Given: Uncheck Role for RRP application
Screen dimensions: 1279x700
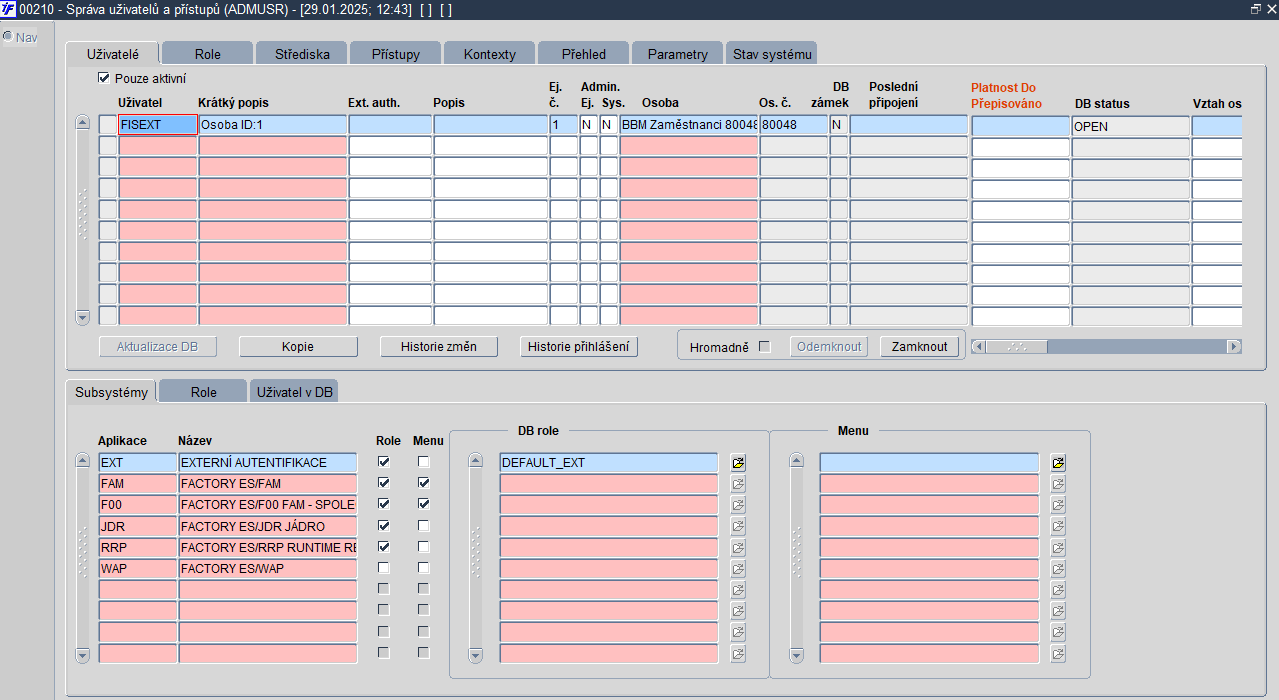Looking at the screenshot, I should (383, 547).
